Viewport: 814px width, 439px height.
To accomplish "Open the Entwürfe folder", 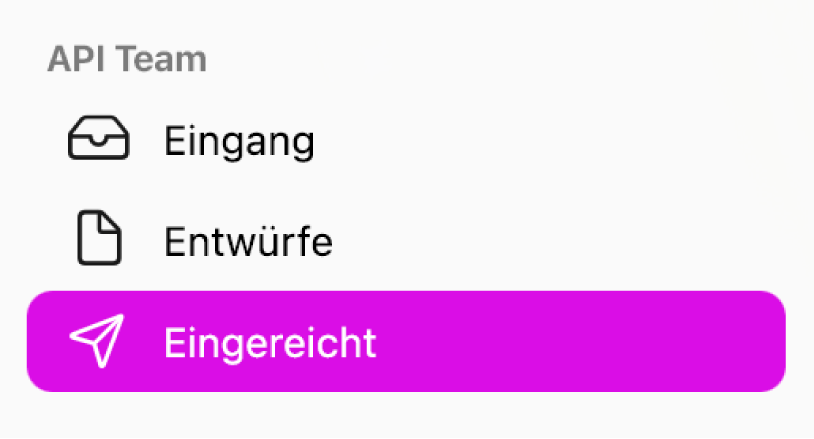I will click(247, 242).
